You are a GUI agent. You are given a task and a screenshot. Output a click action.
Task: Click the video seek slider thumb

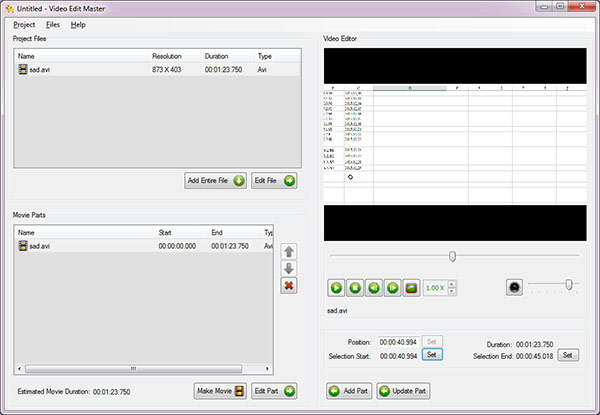tap(452, 256)
